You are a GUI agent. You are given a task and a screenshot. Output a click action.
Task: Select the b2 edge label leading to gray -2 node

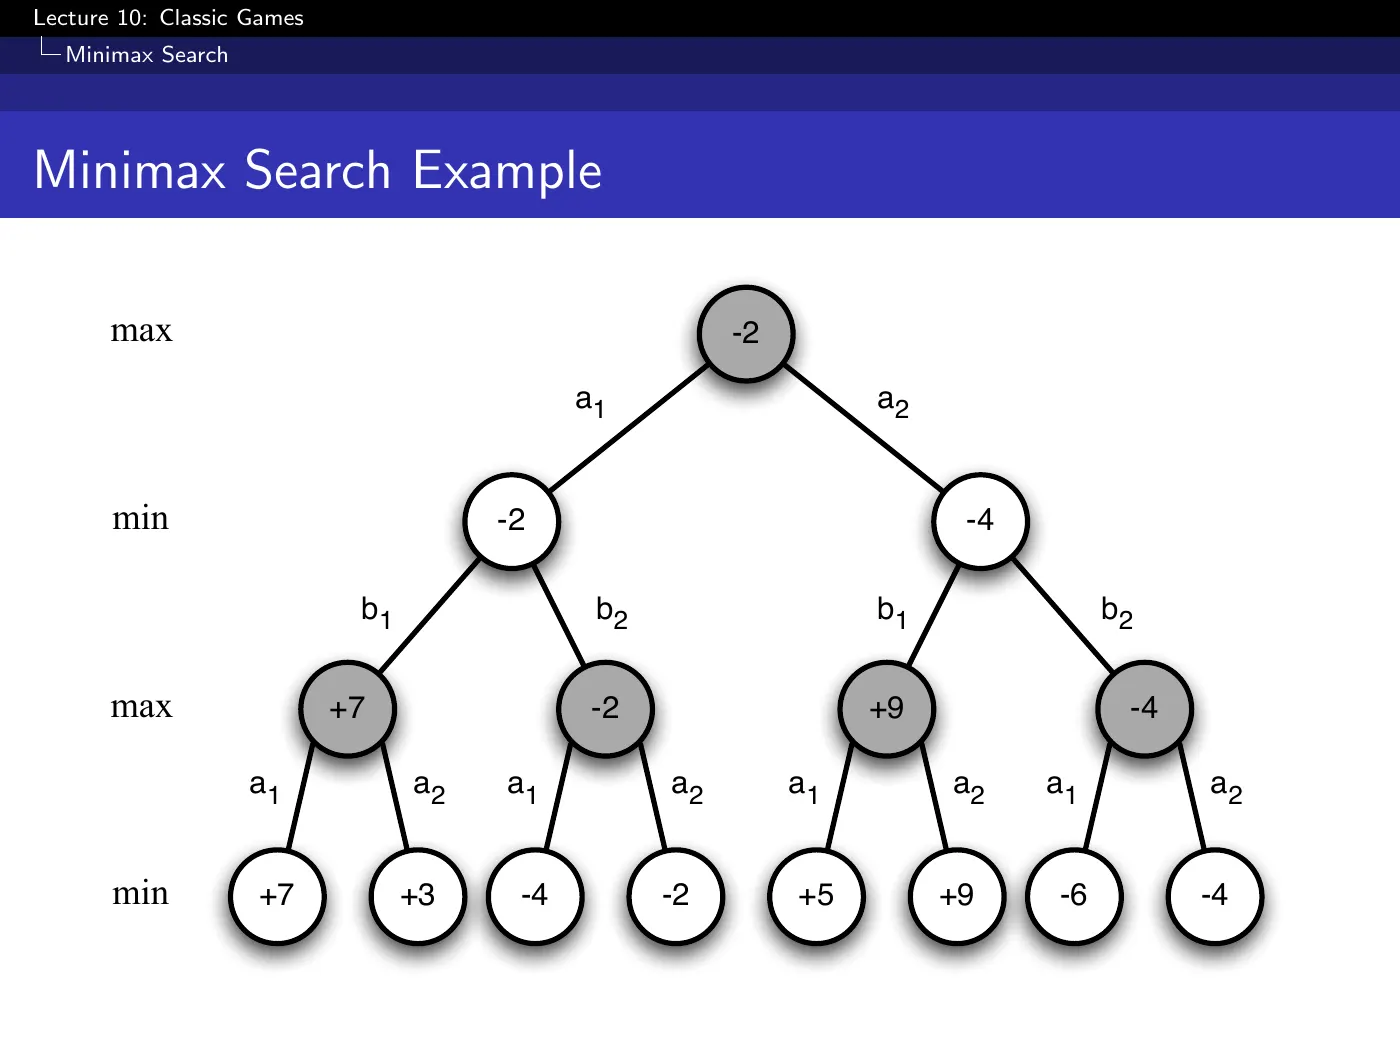(612, 611)
